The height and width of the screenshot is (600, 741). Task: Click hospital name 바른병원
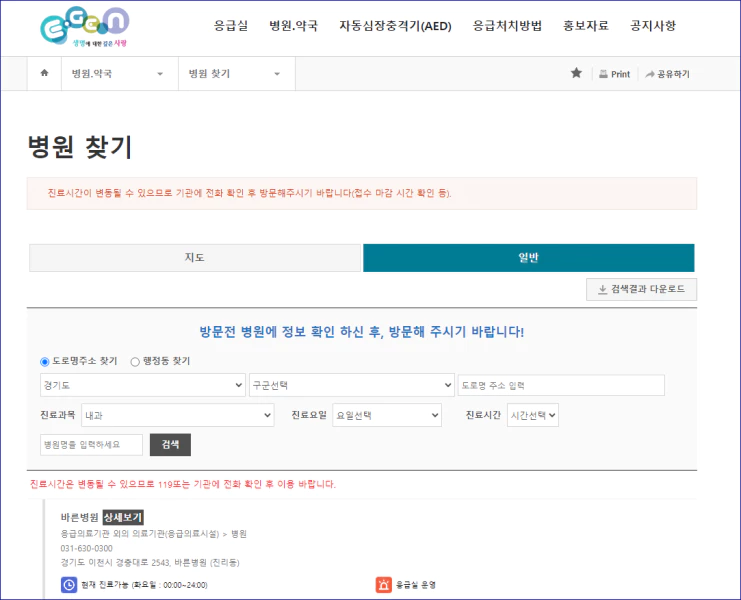(x=79, y=517)
